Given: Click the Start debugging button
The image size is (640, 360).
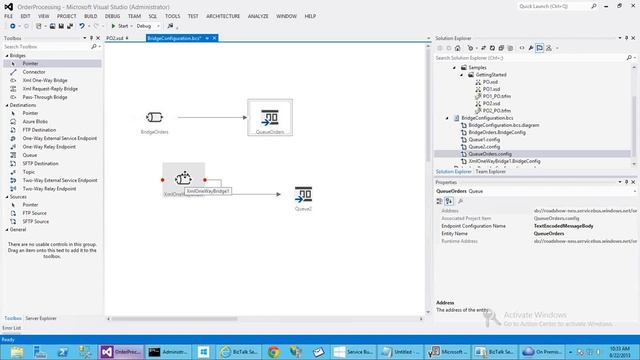Looking at the screenshot, I should [x=120, y=26].
